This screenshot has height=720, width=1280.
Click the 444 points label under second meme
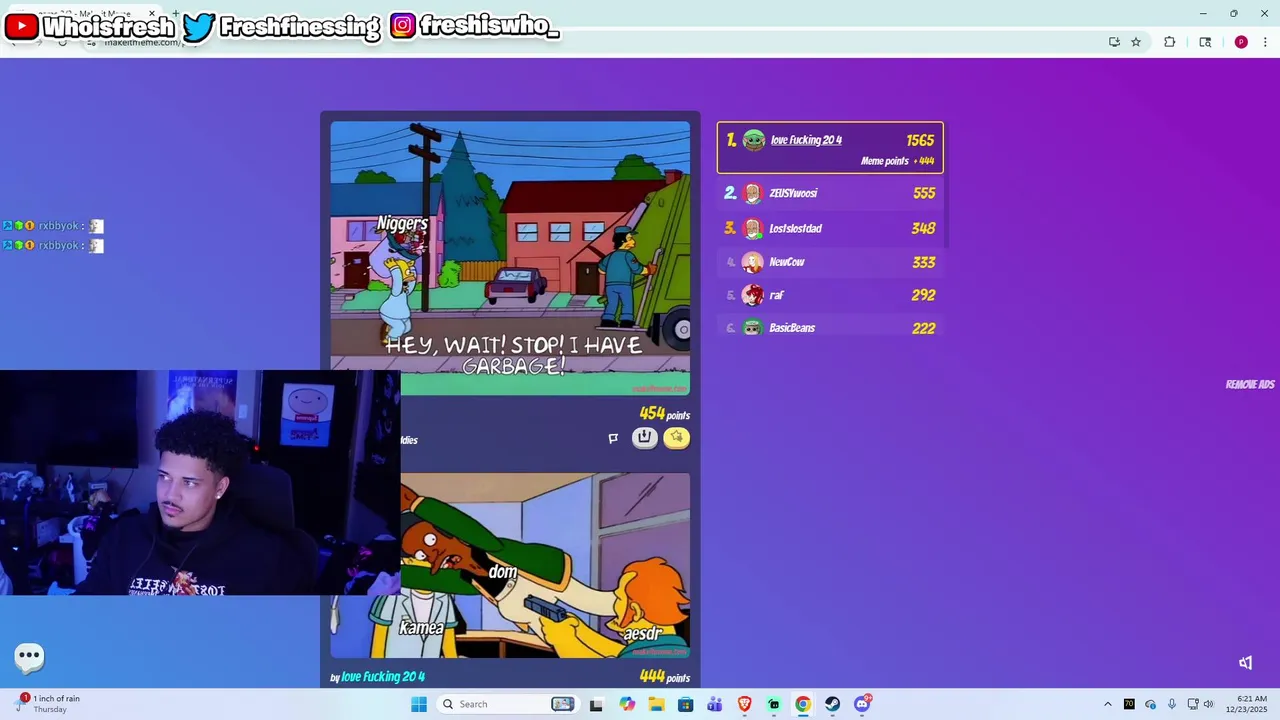coord(664,677)
